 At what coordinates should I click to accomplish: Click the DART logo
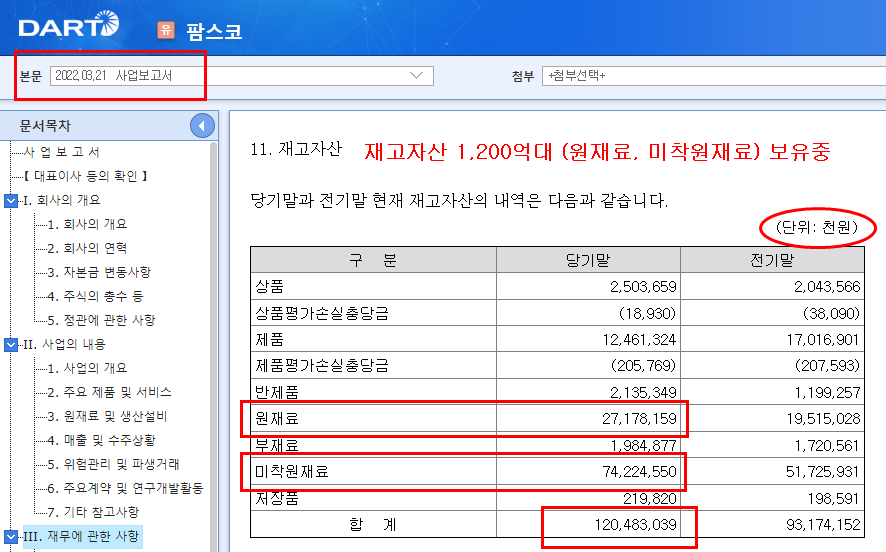68,26
